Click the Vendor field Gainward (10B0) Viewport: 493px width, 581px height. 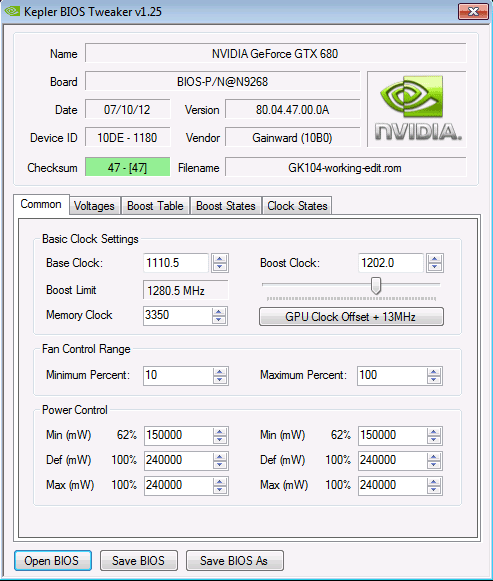292,137
